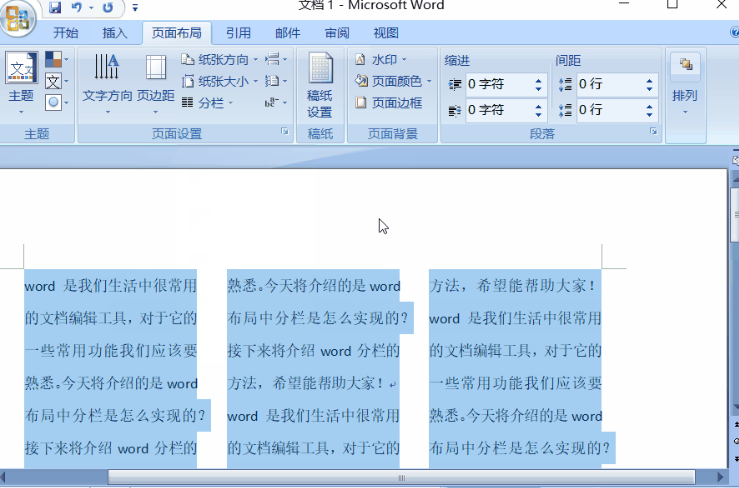Switch to the 视图 tab

pos(386,33)
